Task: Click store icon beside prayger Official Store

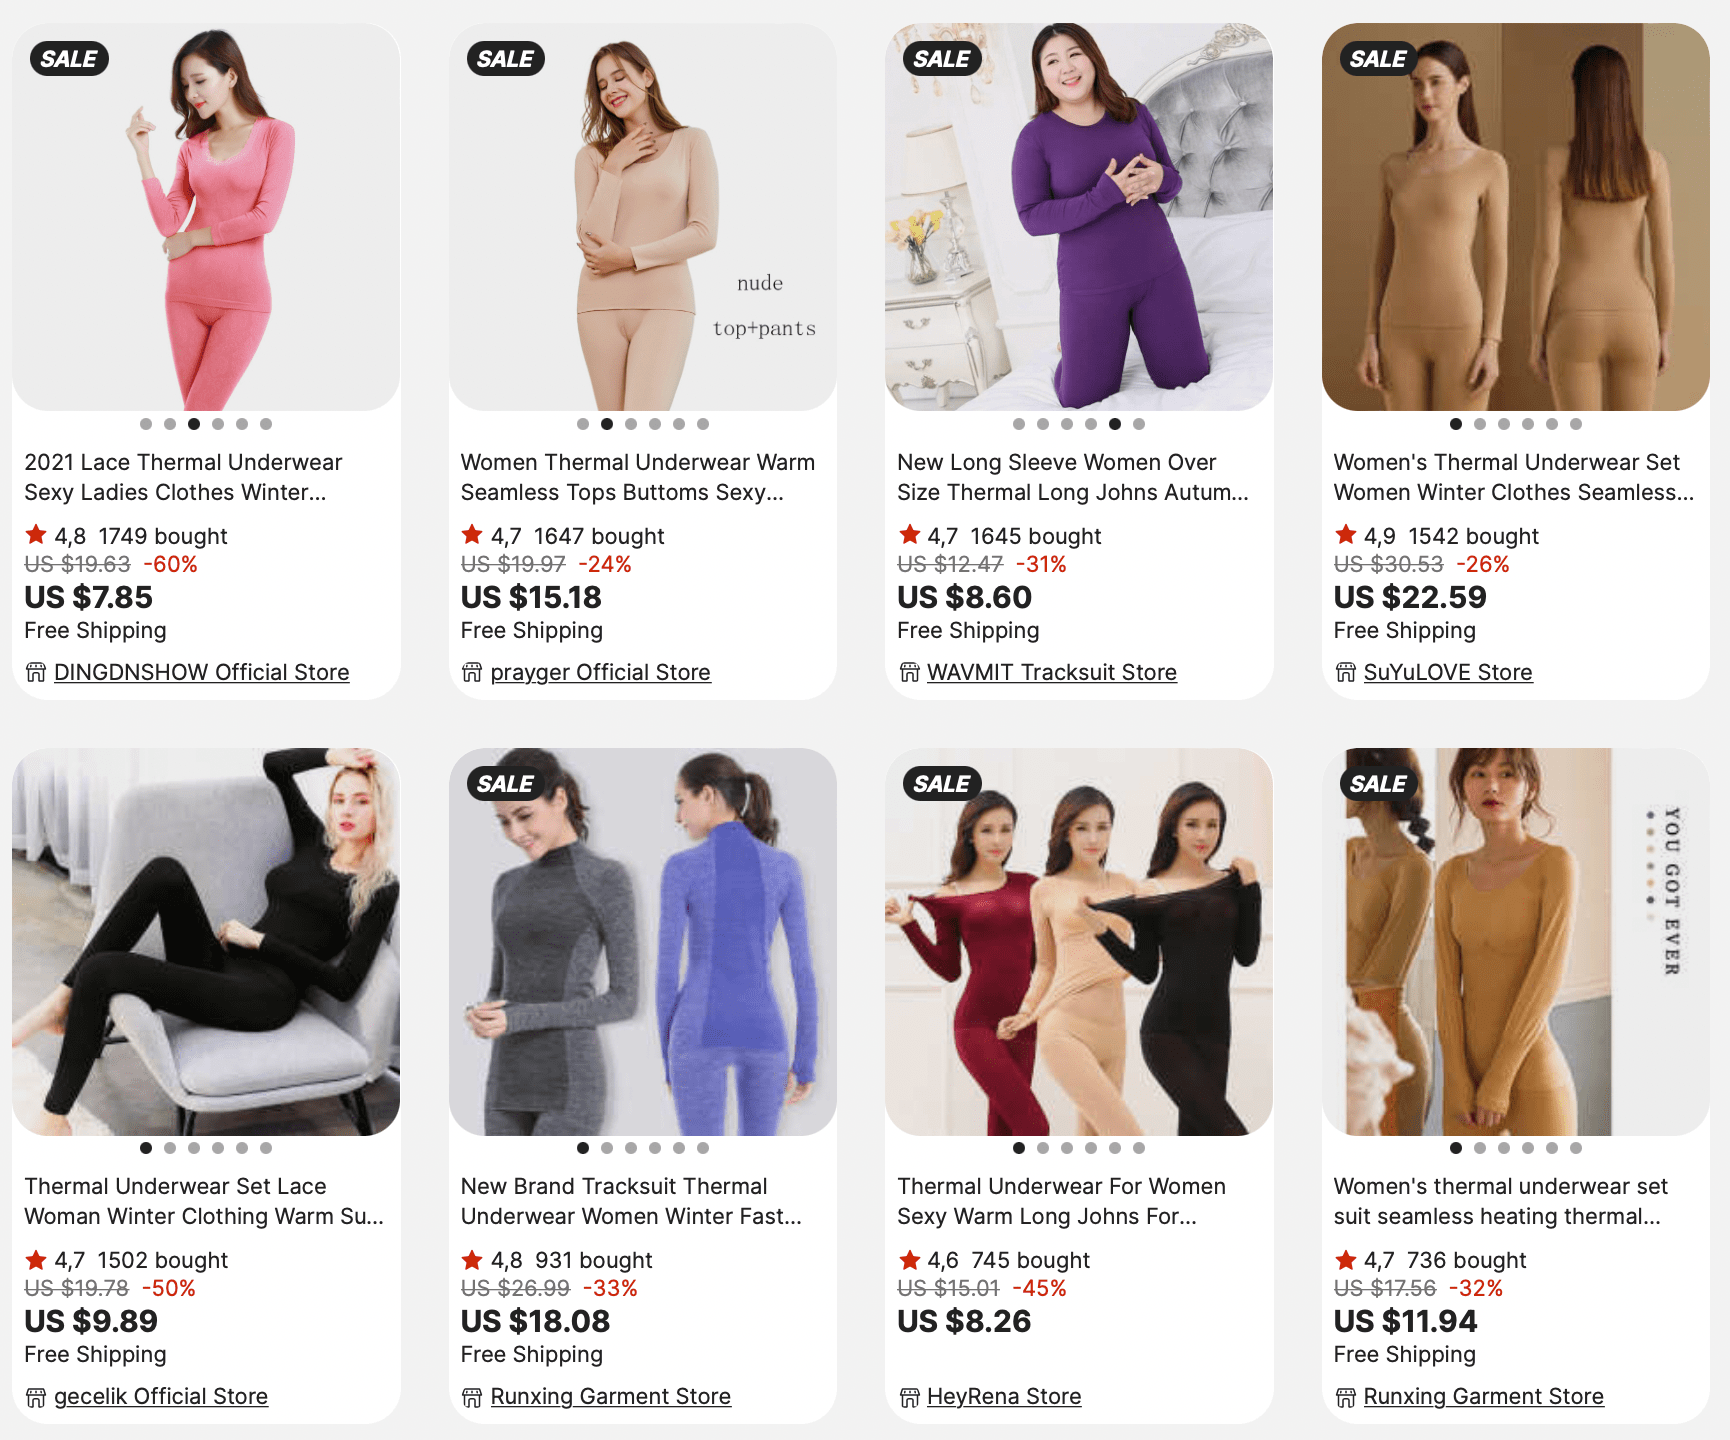Action: (x=472, y=673)
